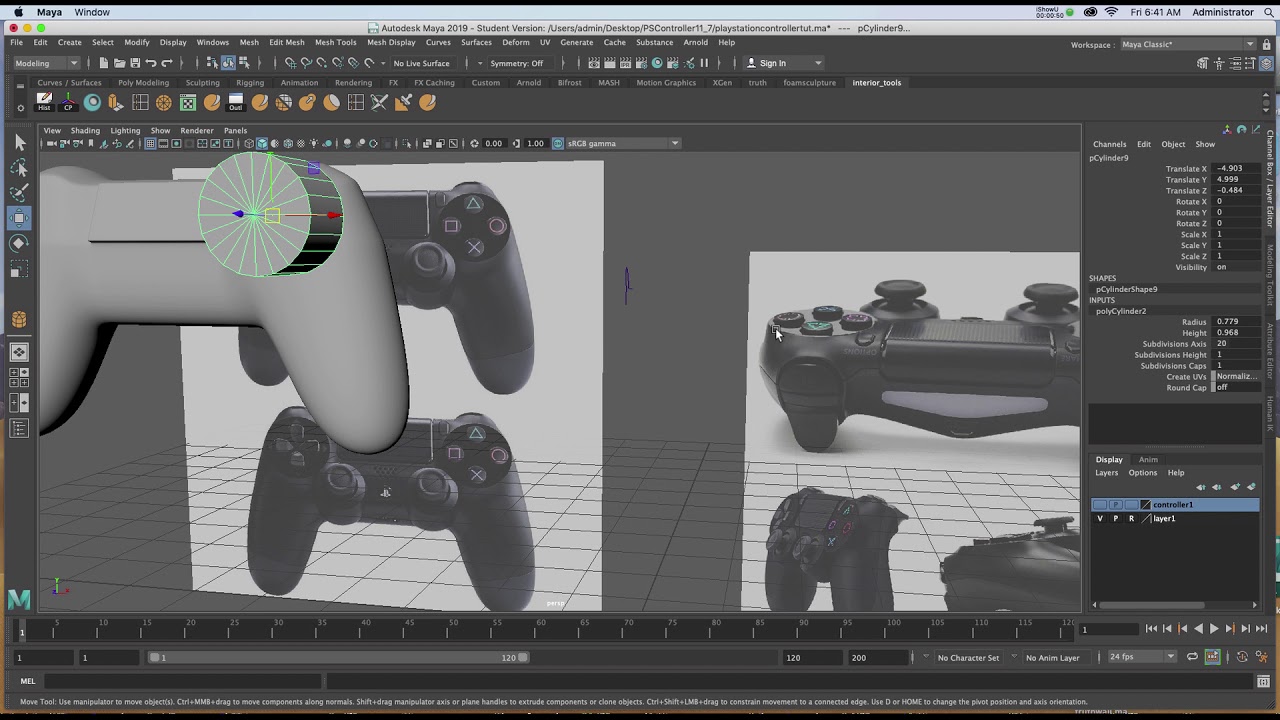Click the CP center pivot shelf icon
Screen dimensions: 1280x720
click(68, 102)
